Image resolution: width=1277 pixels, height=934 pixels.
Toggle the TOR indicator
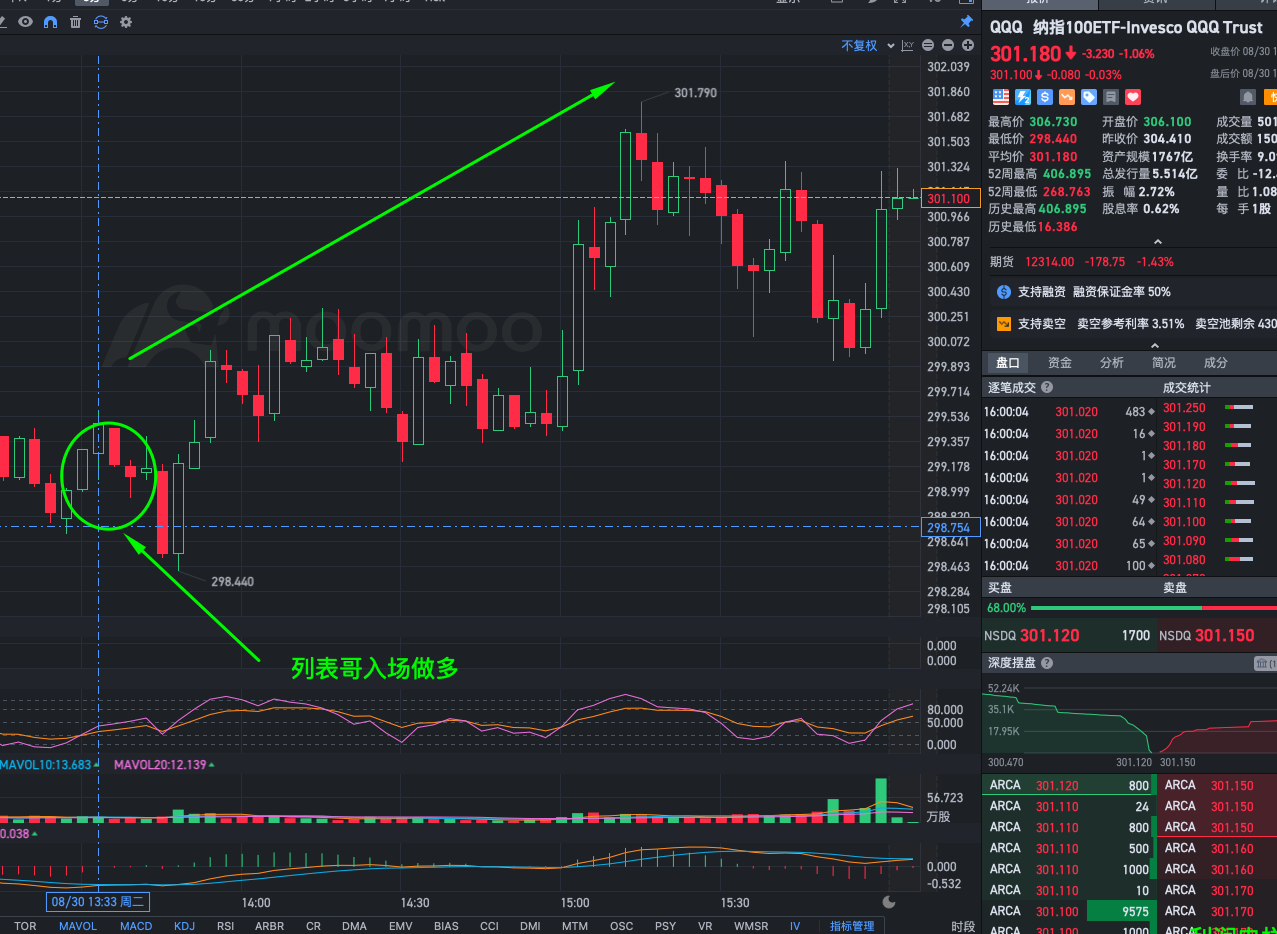[x=25, y=926]
